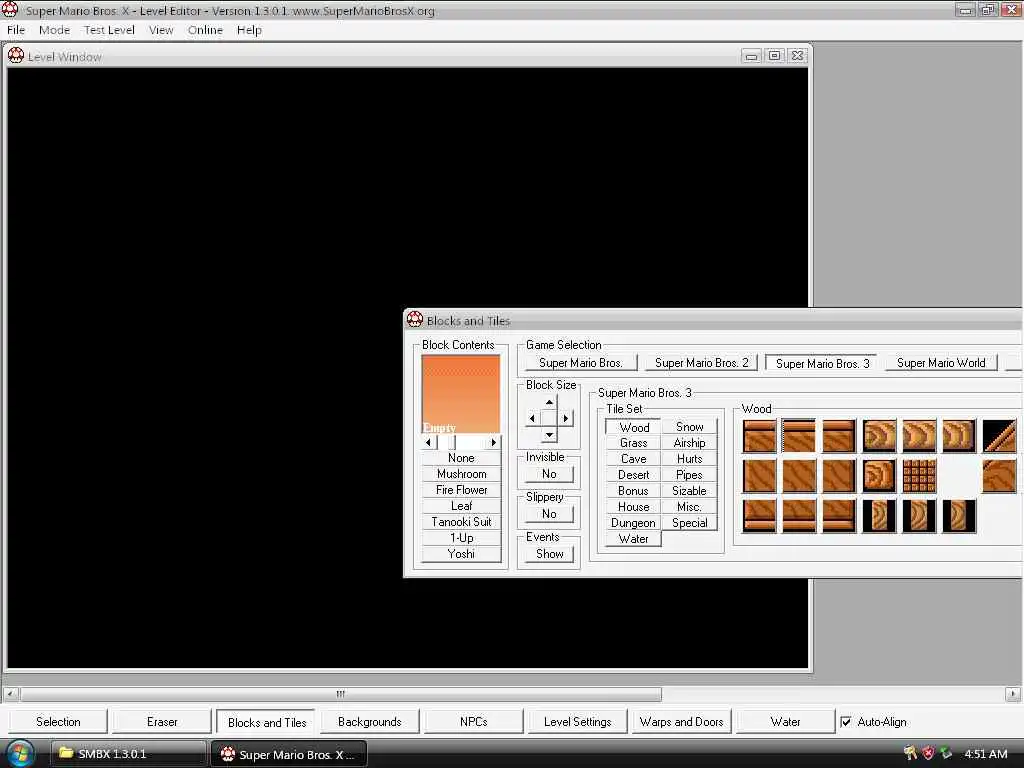The width and height of the screenshot is (1024, 768).
Task: Select the single rounded wood log block
Action: 879,475
